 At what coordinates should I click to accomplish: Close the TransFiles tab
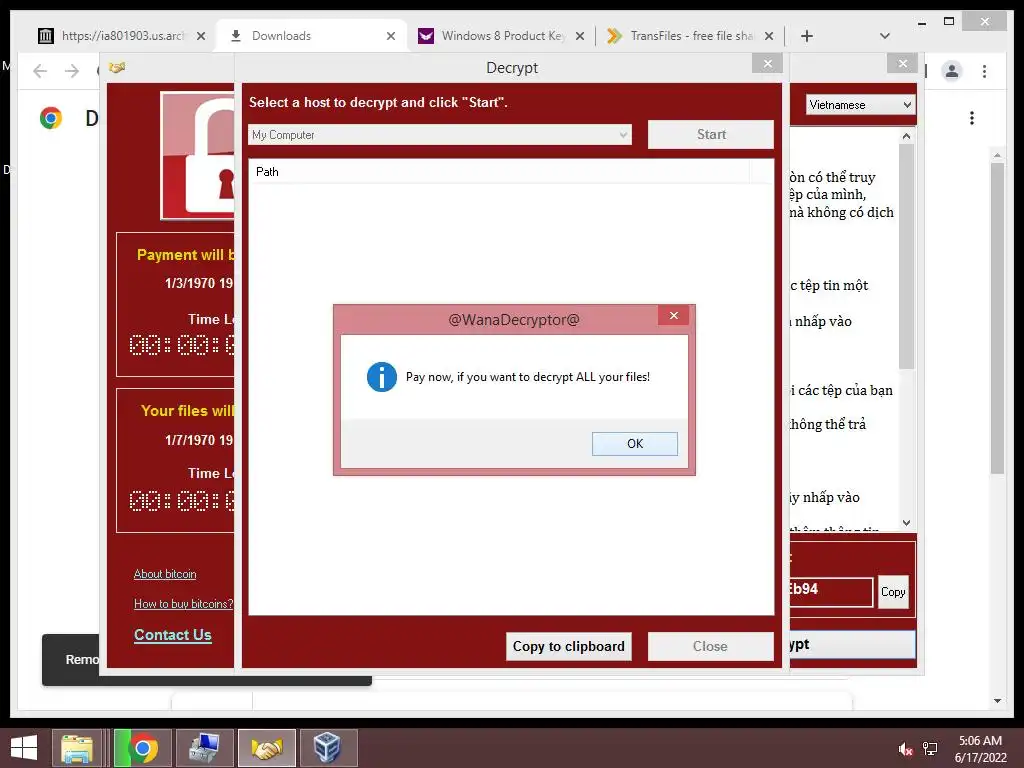[769, 36]
